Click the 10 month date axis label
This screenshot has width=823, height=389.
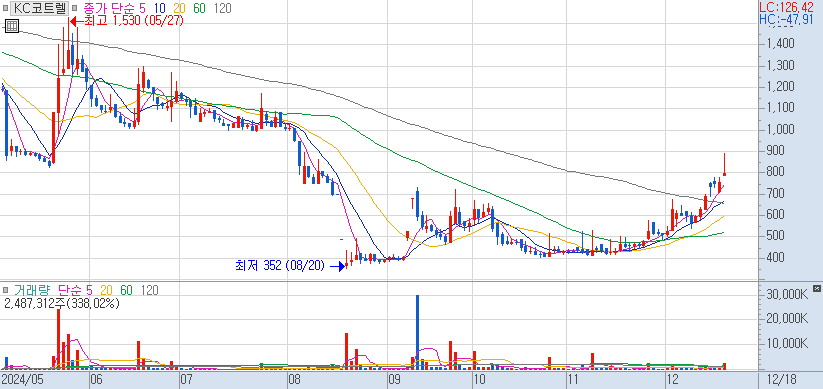tap(479, 380)
